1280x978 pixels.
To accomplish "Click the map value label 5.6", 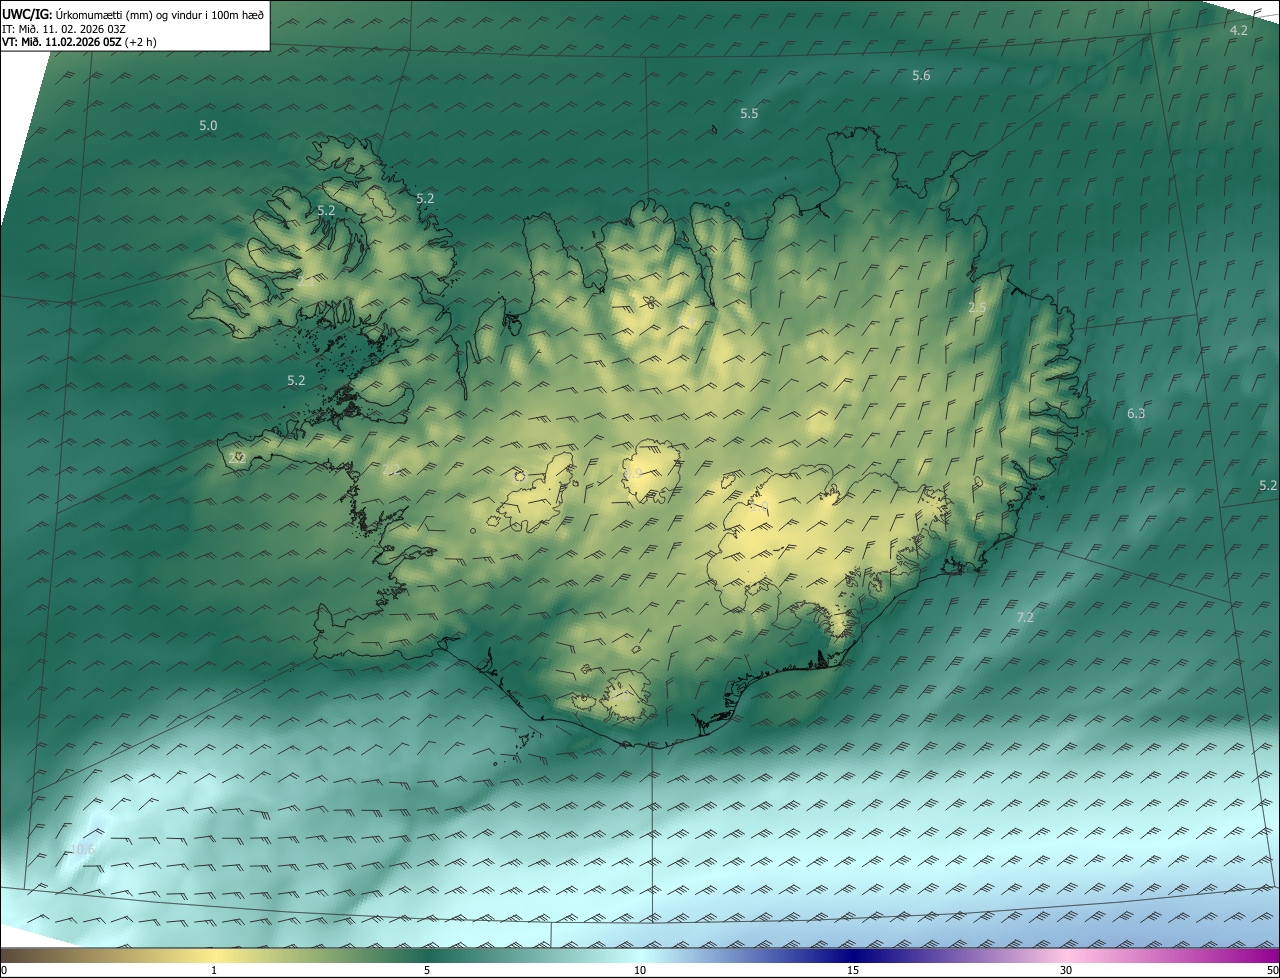I will (921, 76).
